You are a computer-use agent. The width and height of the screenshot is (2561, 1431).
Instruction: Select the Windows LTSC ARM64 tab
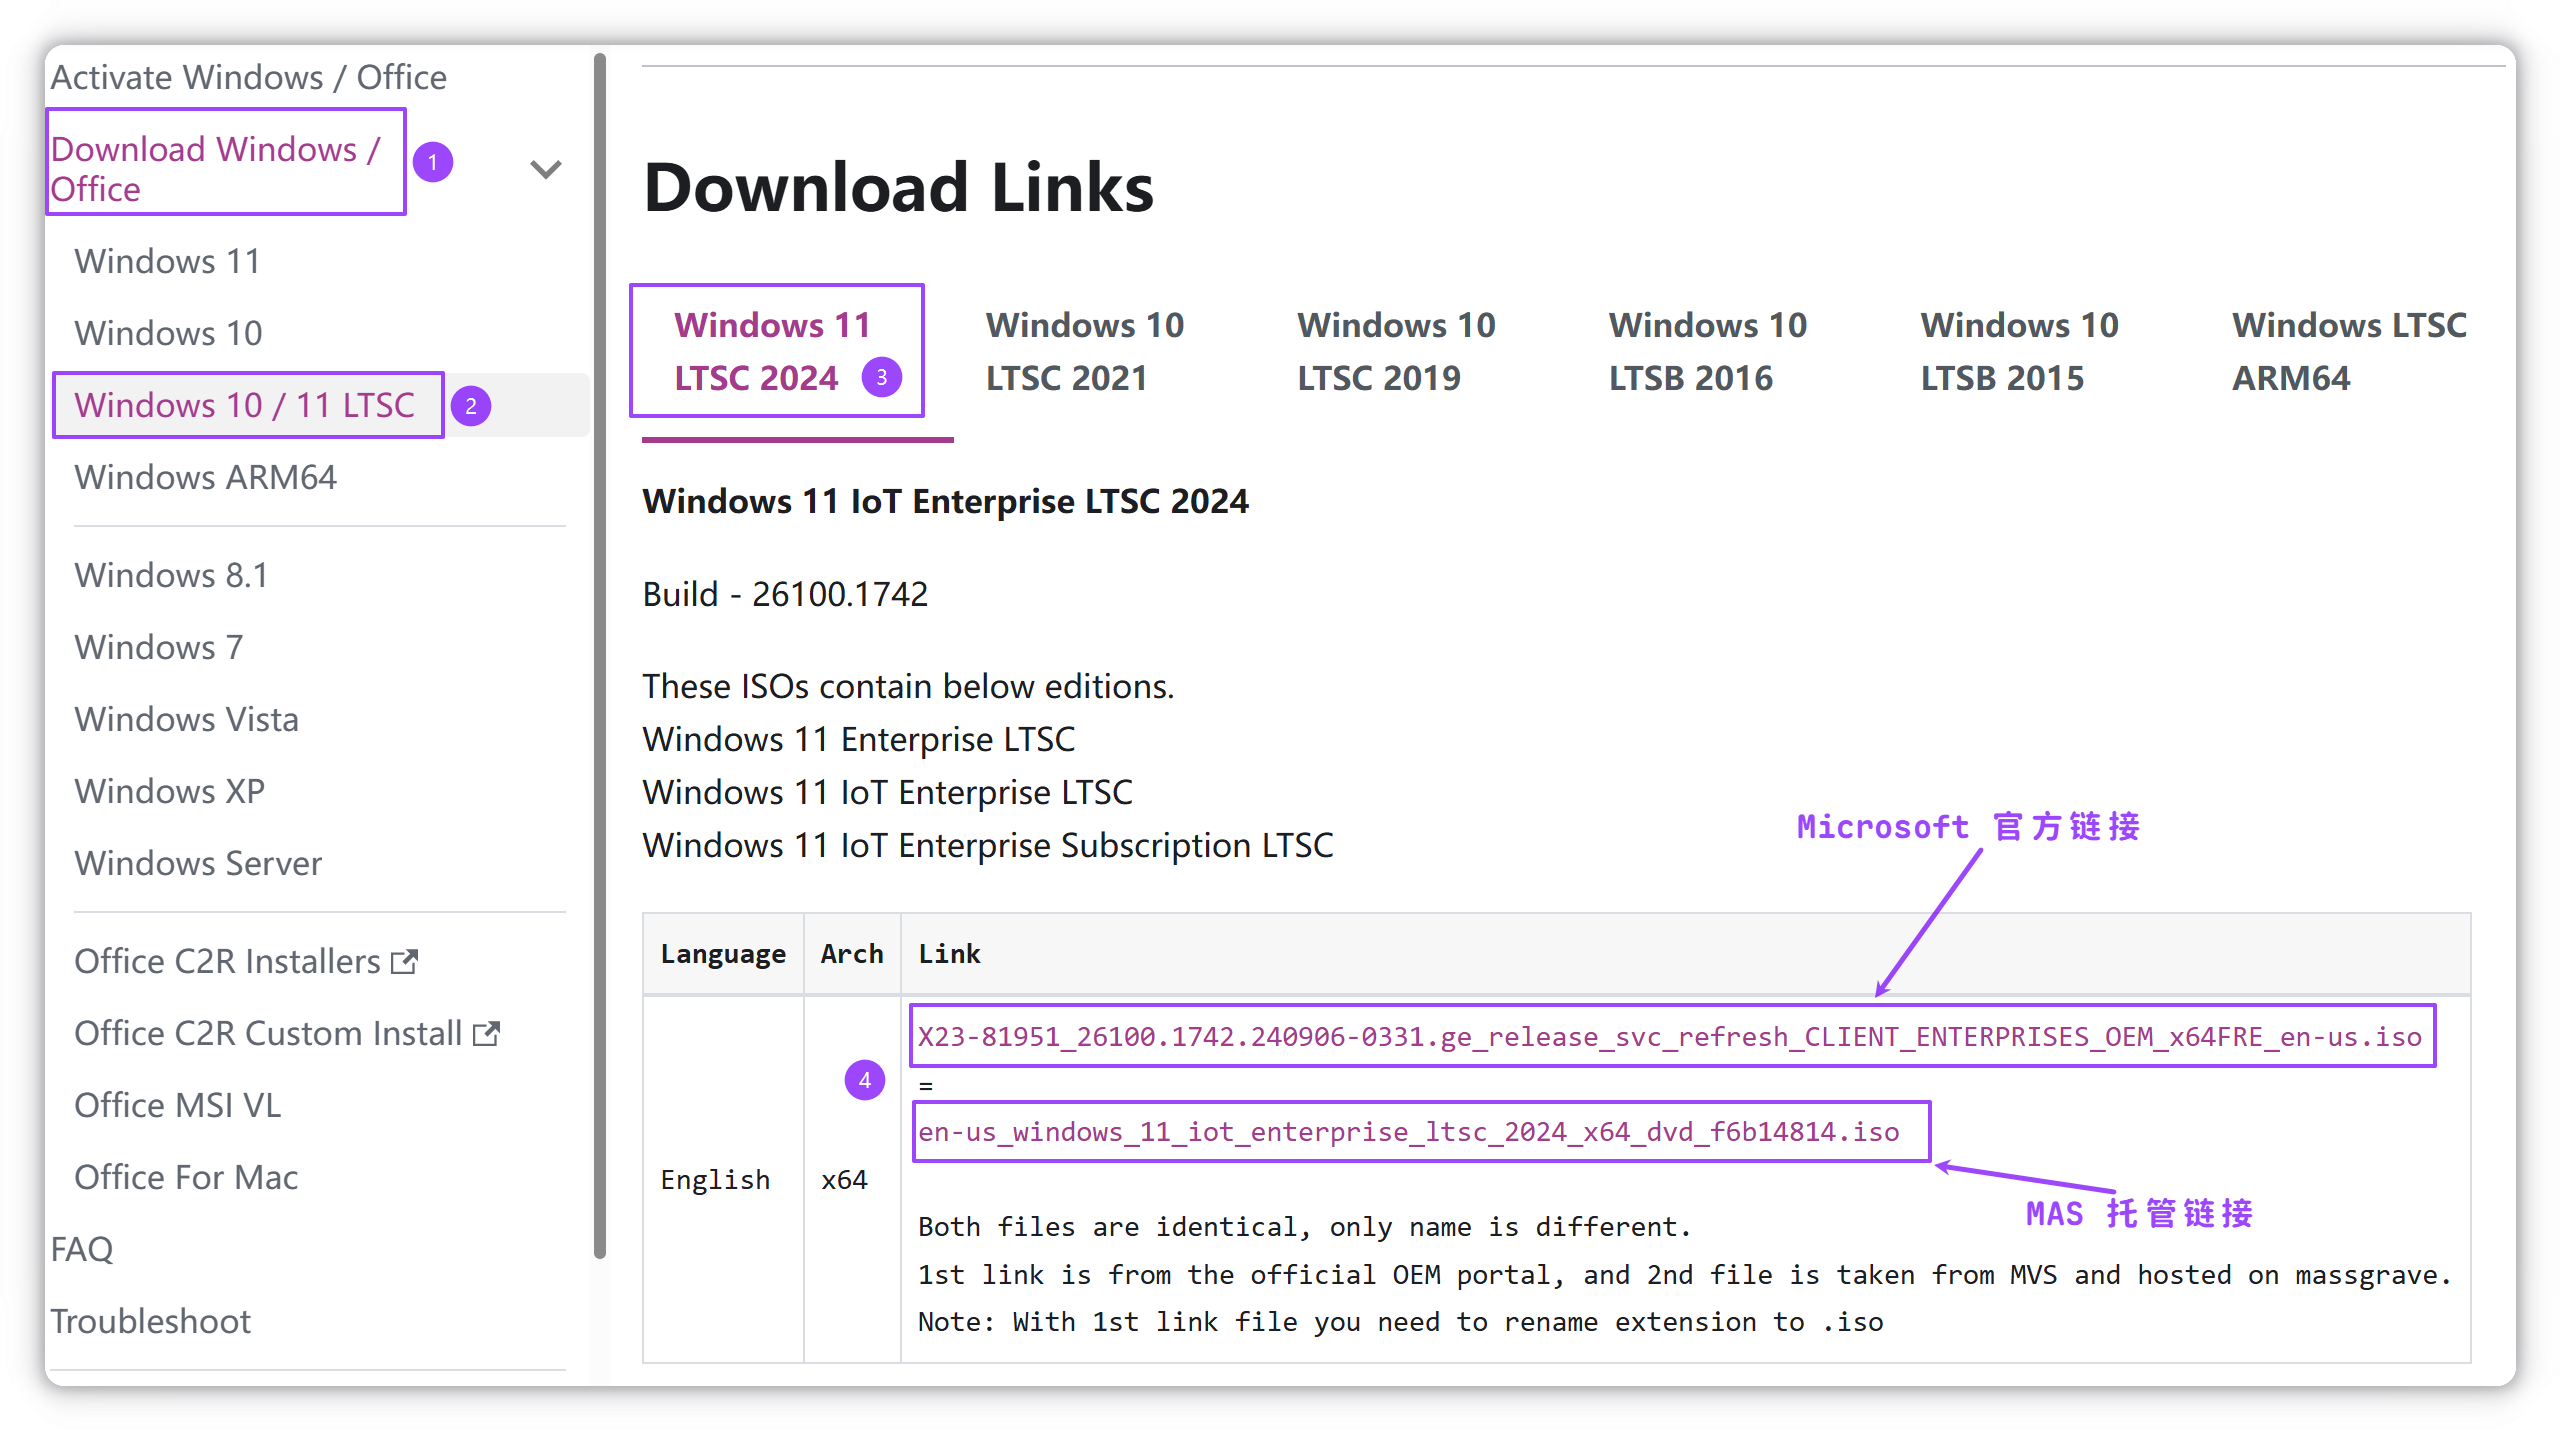2349,350
